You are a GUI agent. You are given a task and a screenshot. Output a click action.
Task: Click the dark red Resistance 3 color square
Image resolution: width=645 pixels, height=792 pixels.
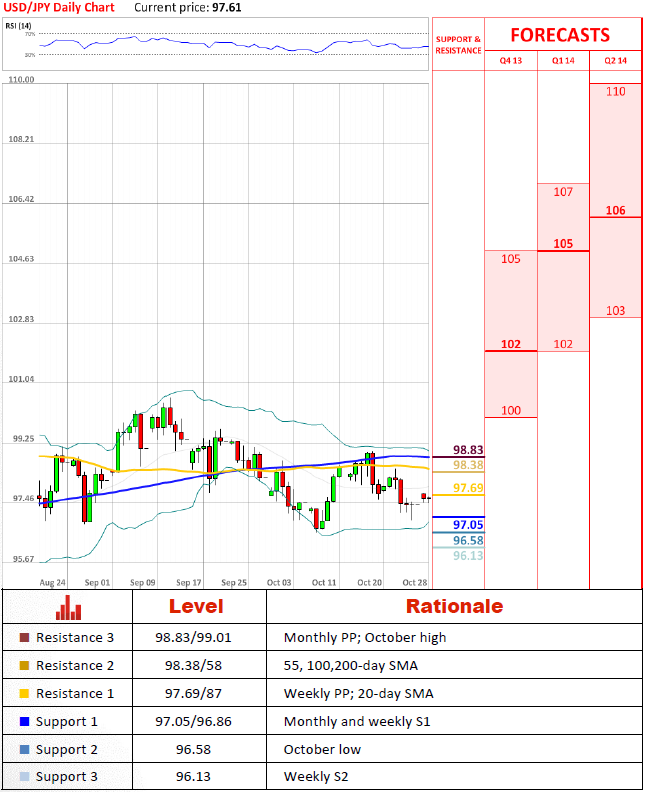coord(24,638)
